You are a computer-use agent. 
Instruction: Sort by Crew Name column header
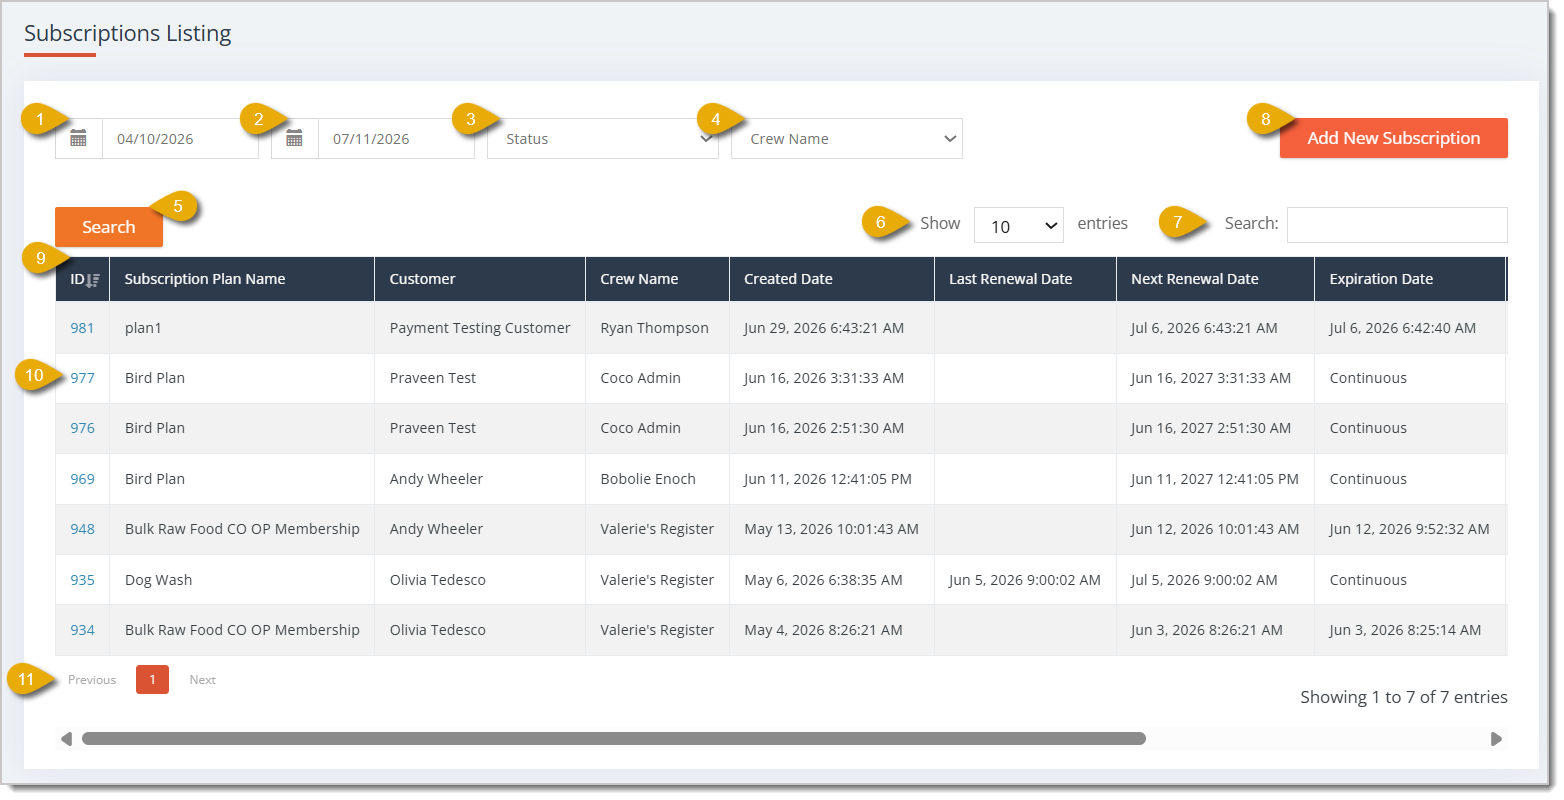[657, 279]
